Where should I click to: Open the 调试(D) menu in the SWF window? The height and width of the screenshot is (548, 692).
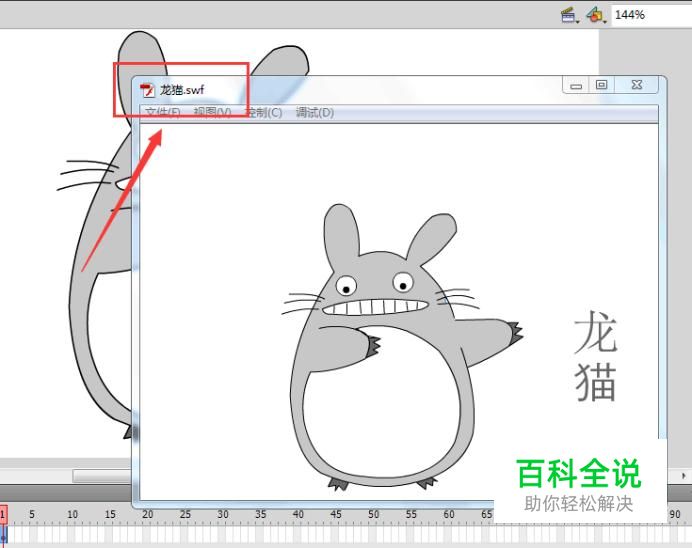[x=315, y=113]
